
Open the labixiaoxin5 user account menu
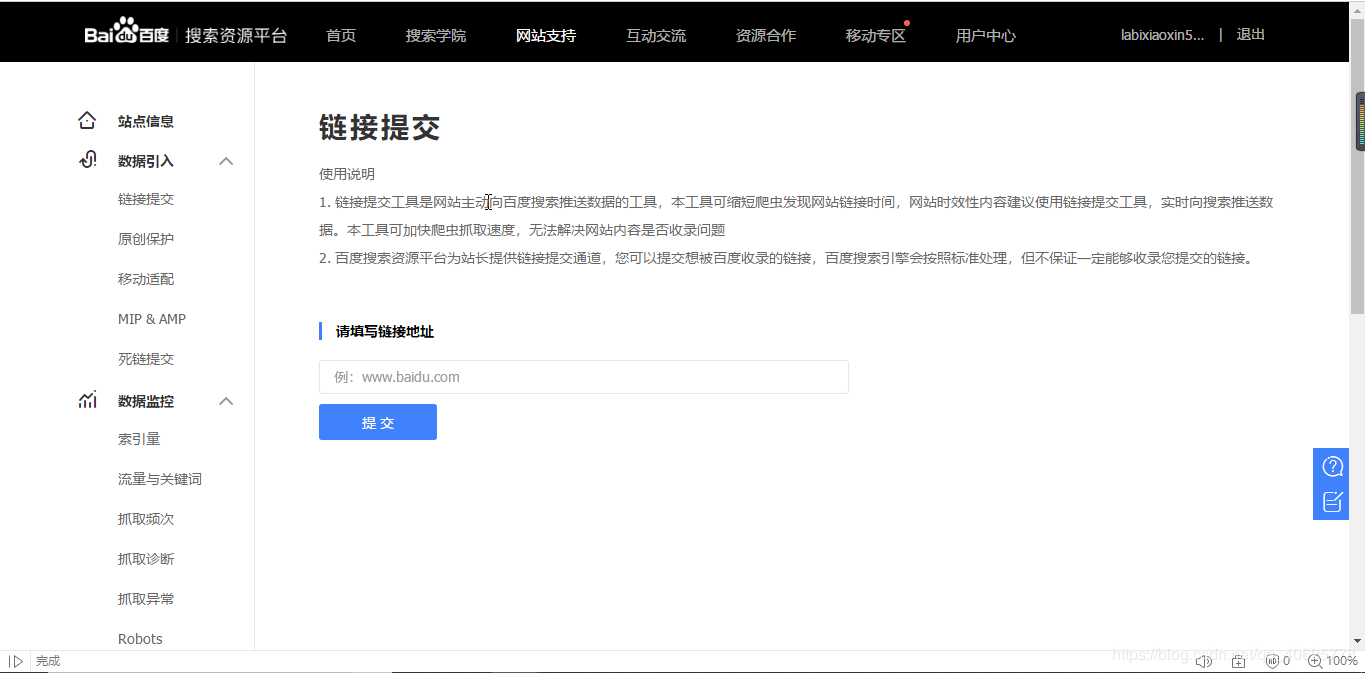tap(1162, 35)
